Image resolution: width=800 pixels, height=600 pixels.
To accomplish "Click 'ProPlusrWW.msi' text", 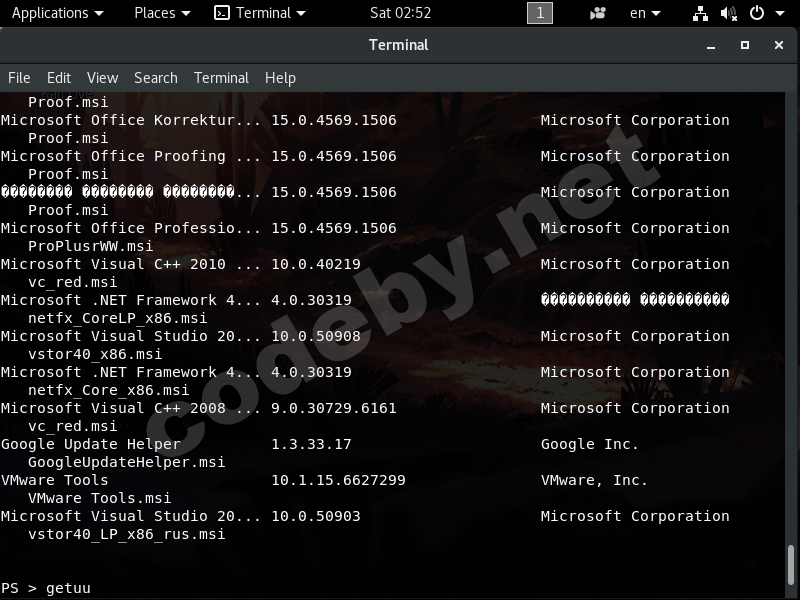I will 90,246.
